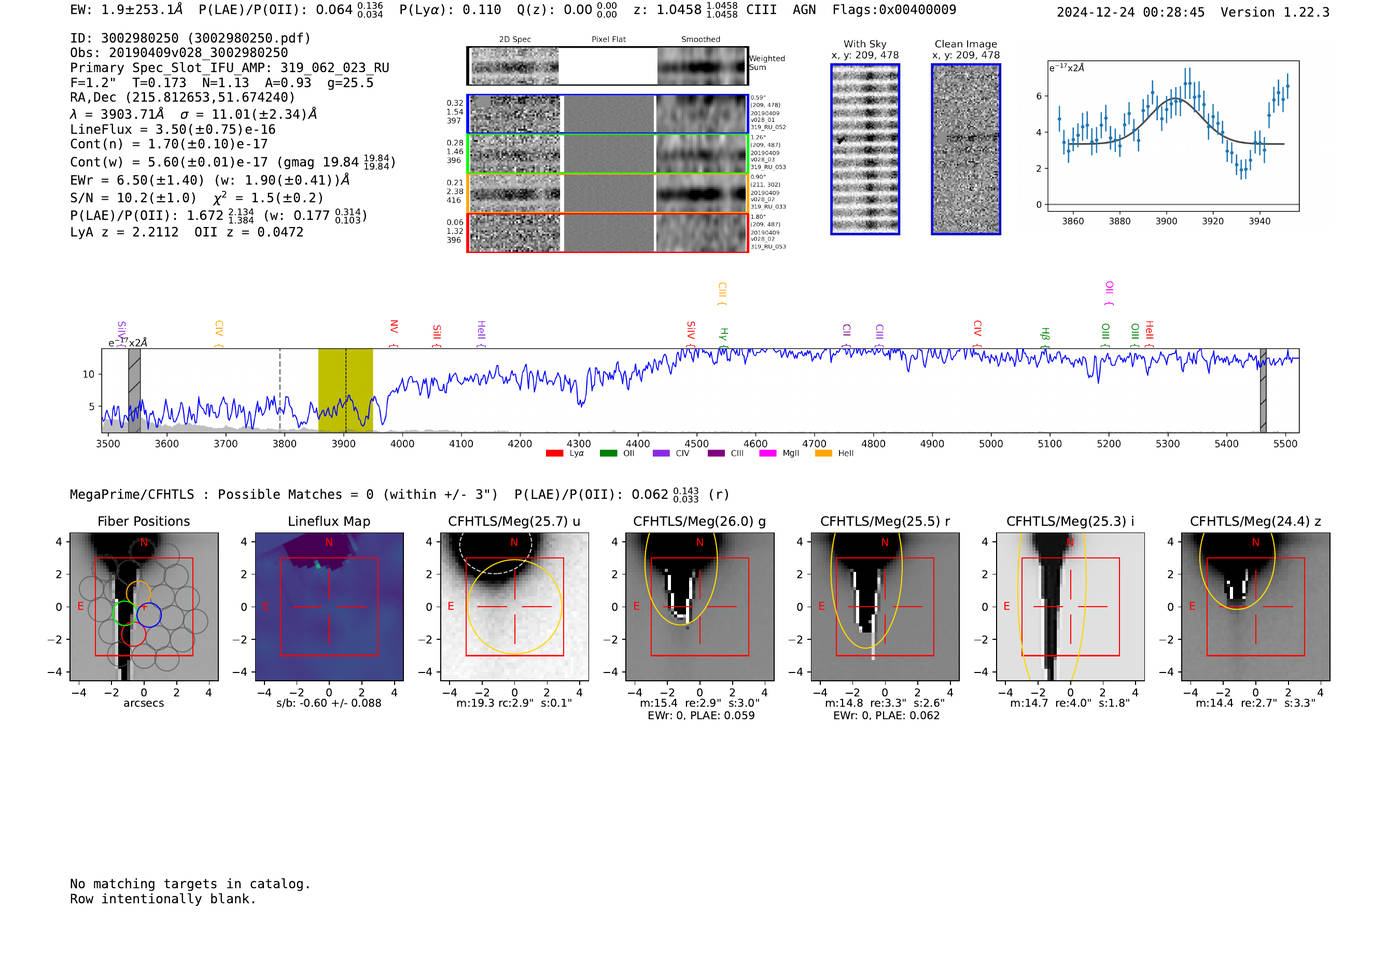
Task: Select the CIV legend color swatch
Action: click(661, 454)
